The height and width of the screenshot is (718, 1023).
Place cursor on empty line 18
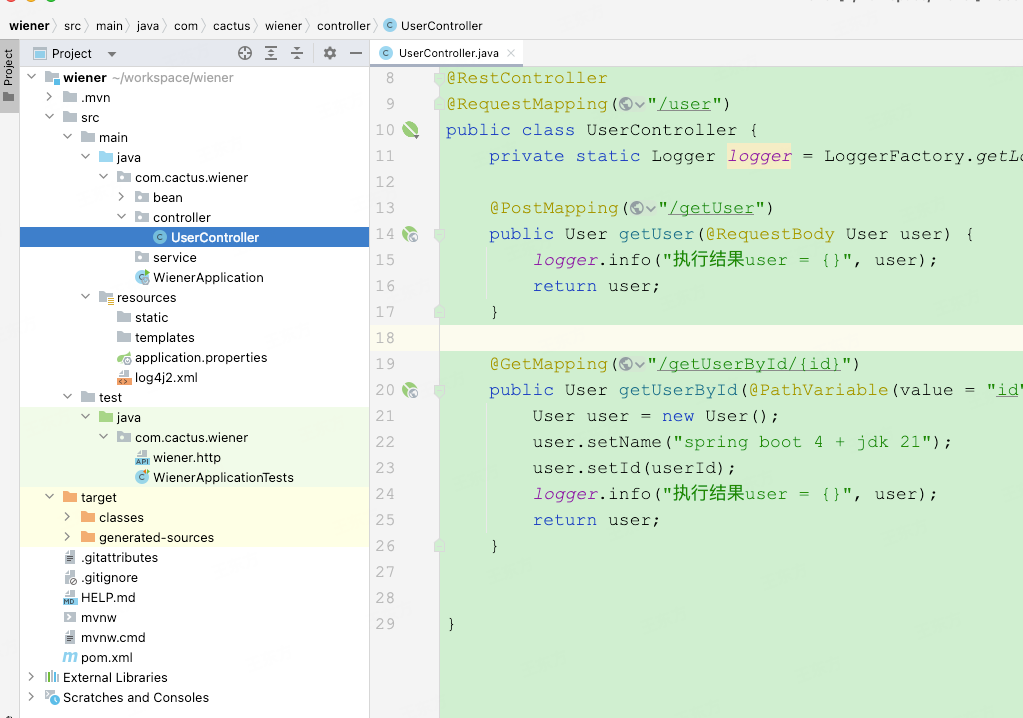pyautogui.click(x=731, y=338)
